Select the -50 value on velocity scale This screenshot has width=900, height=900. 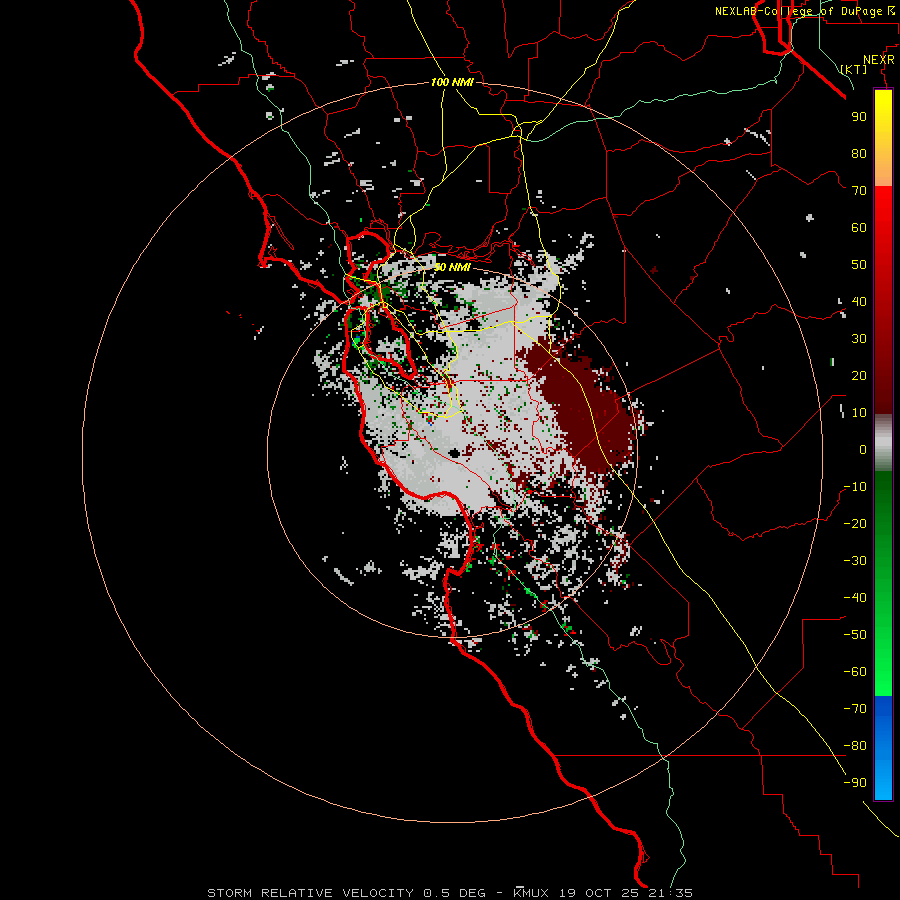(855, 635)
